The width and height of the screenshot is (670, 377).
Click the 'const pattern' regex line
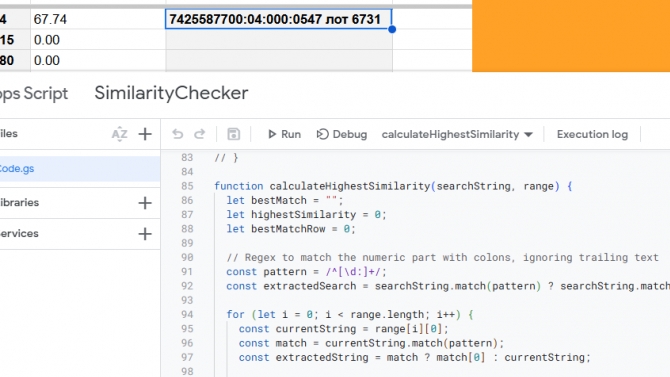(x=306, y=272)
